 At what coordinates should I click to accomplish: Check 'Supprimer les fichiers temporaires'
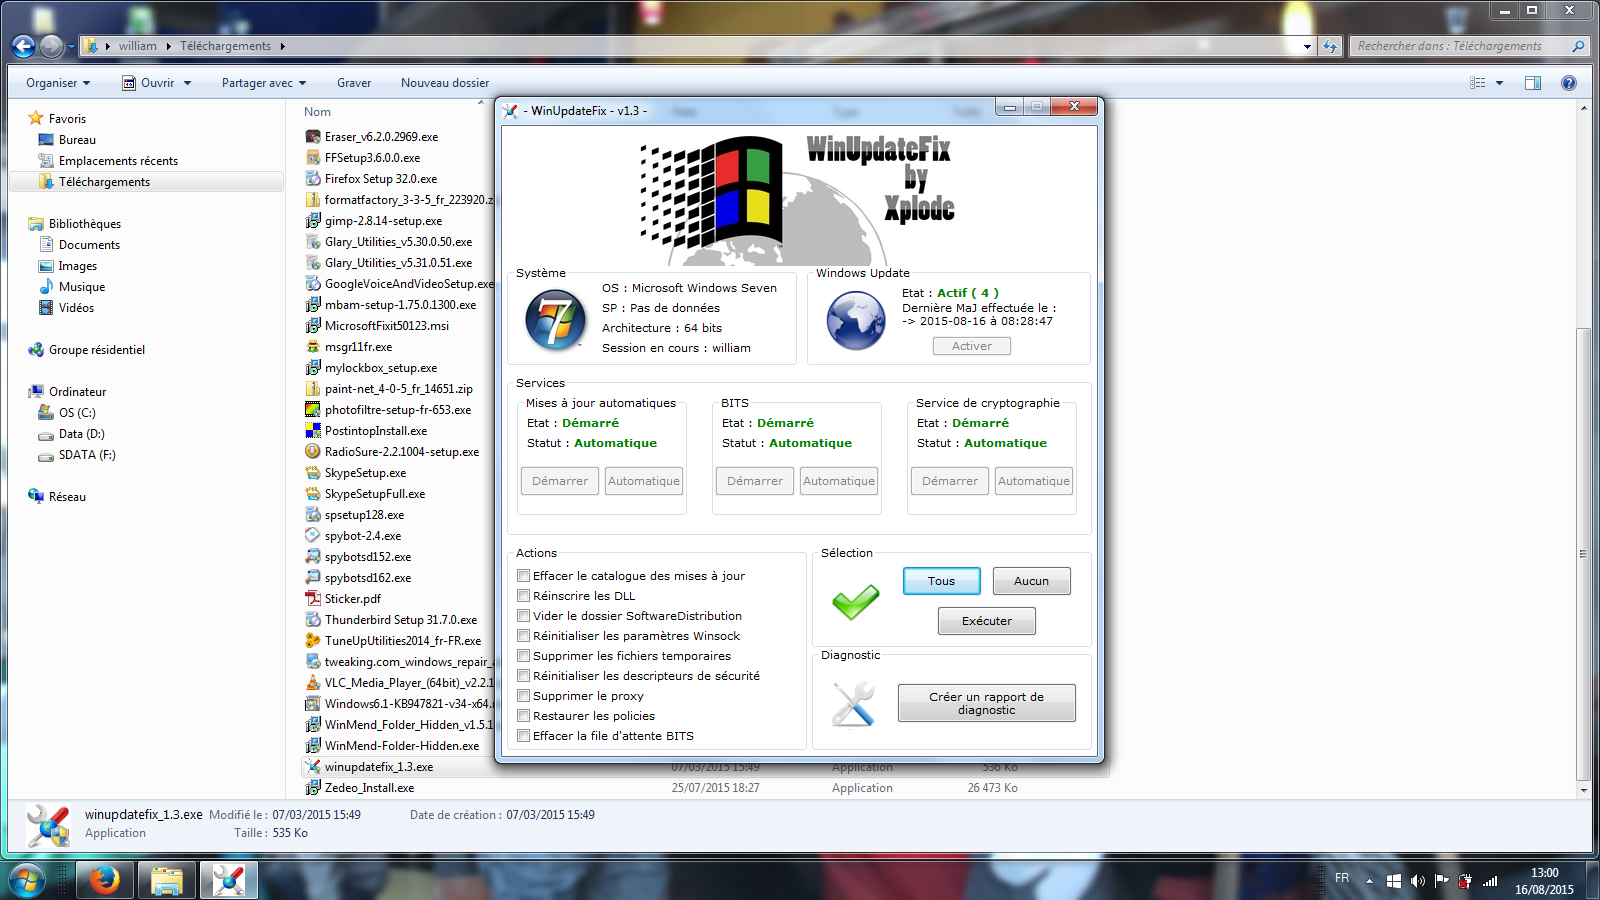click(x=523, y=656)
